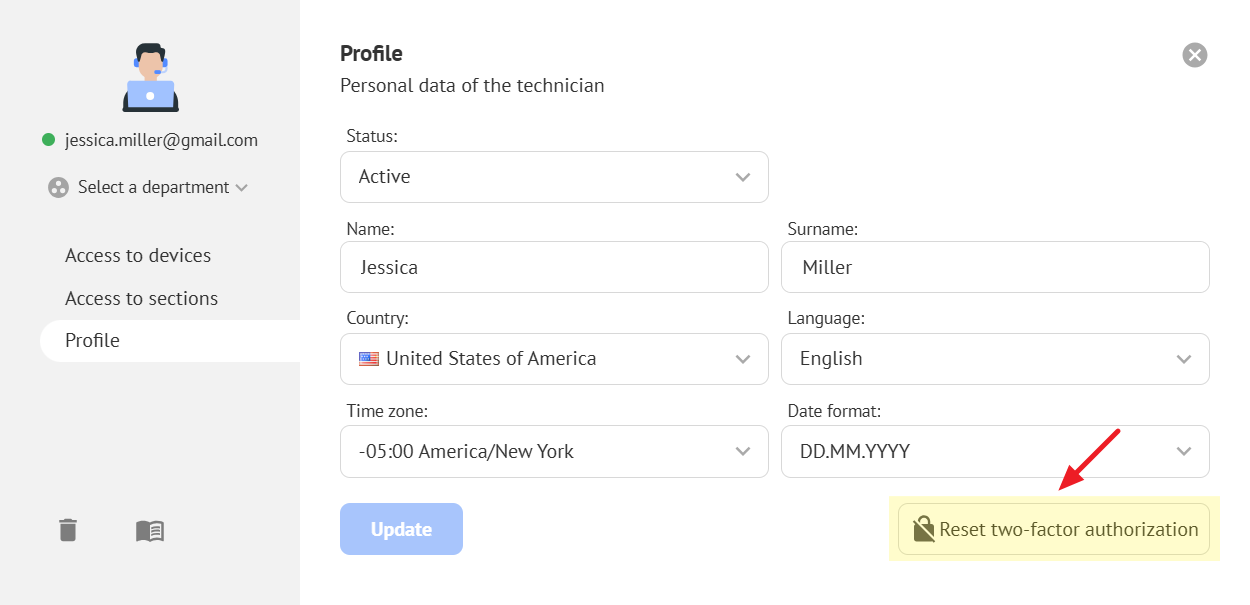Expand the Select a department dropdown

162,187
